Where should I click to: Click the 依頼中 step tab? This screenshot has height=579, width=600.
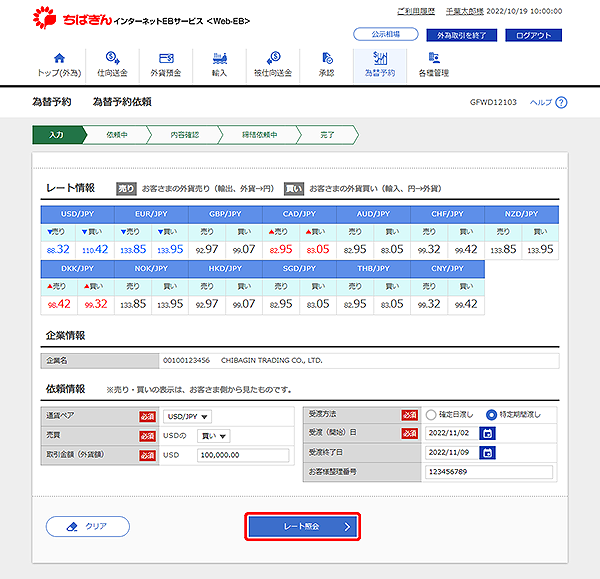coord(117,135)
